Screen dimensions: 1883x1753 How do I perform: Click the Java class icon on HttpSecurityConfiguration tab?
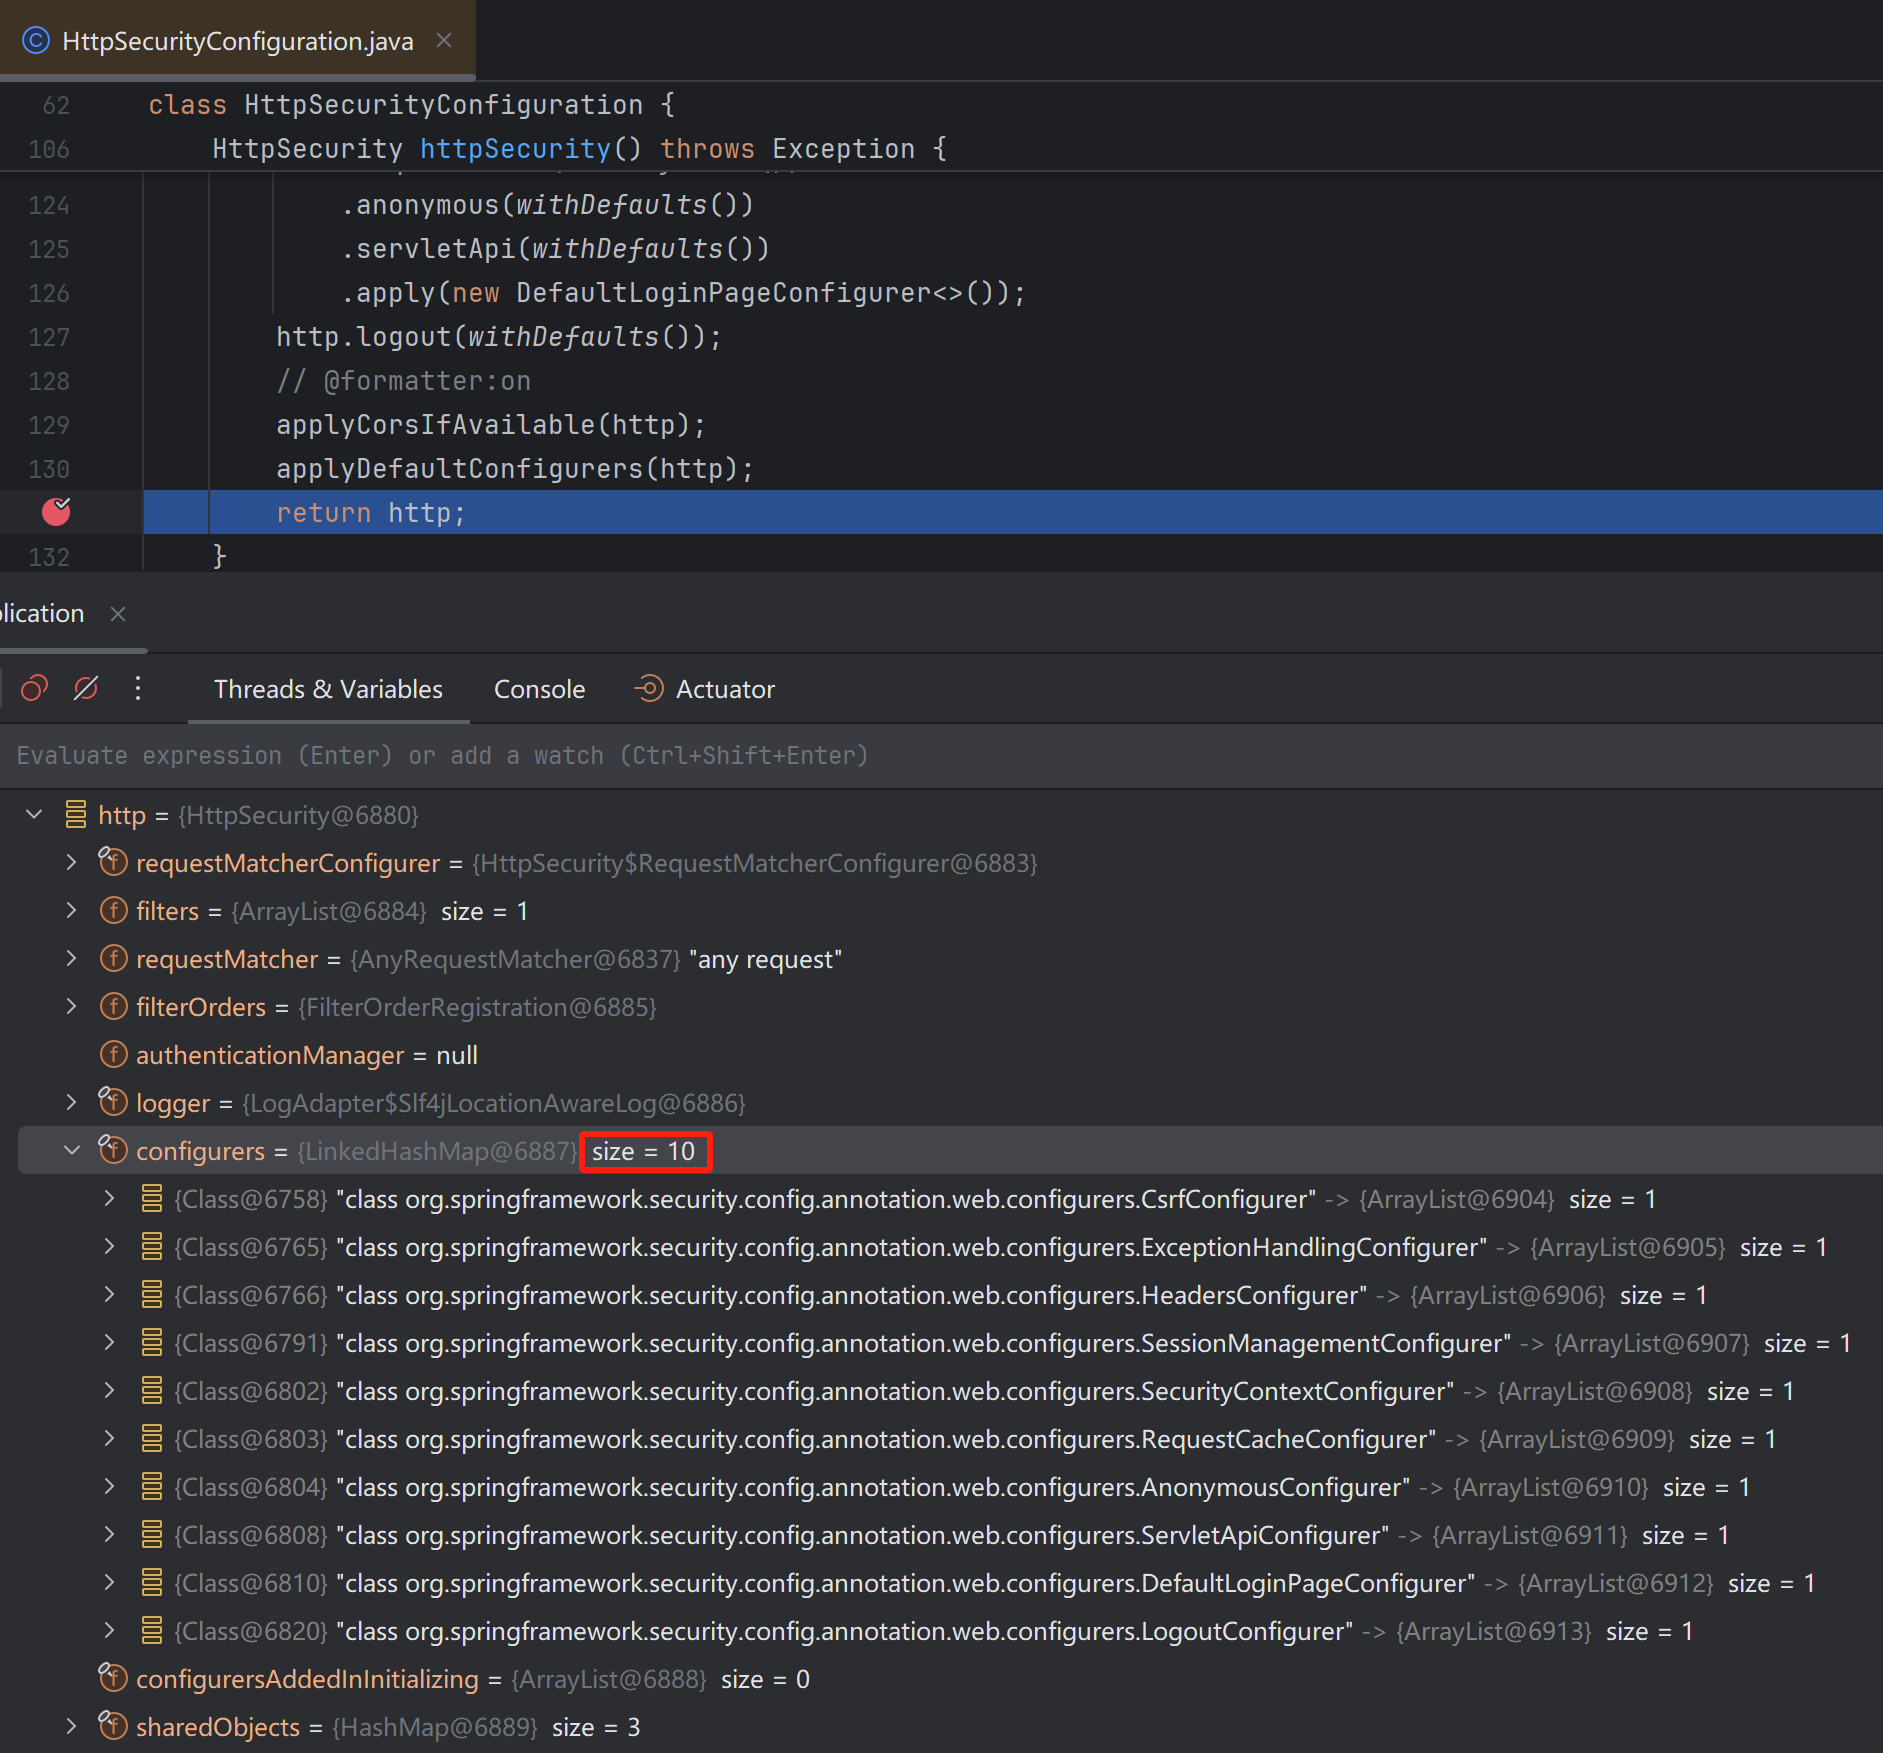(36, 41)
